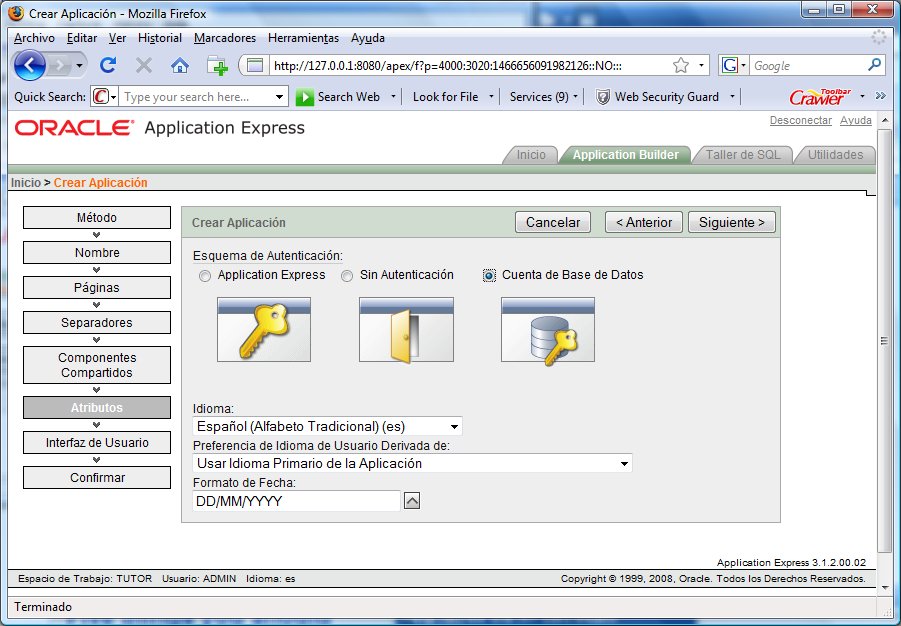Open the address bar URL dropdown arrow

coord(702,66)
